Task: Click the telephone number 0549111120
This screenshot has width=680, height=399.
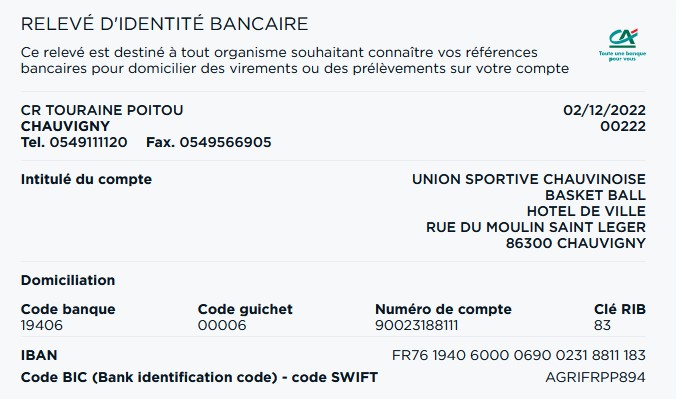Action: click(x=88, y=142)
